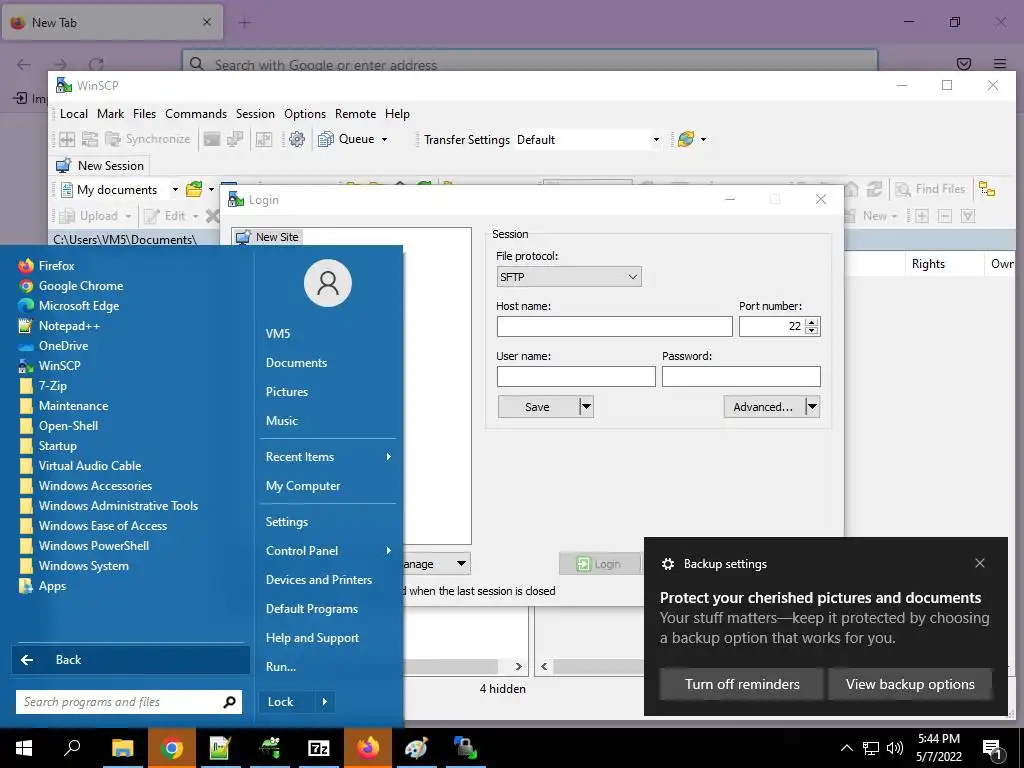Click the Login button
The width and height of the screenshot is (1024, 768).
599,564
